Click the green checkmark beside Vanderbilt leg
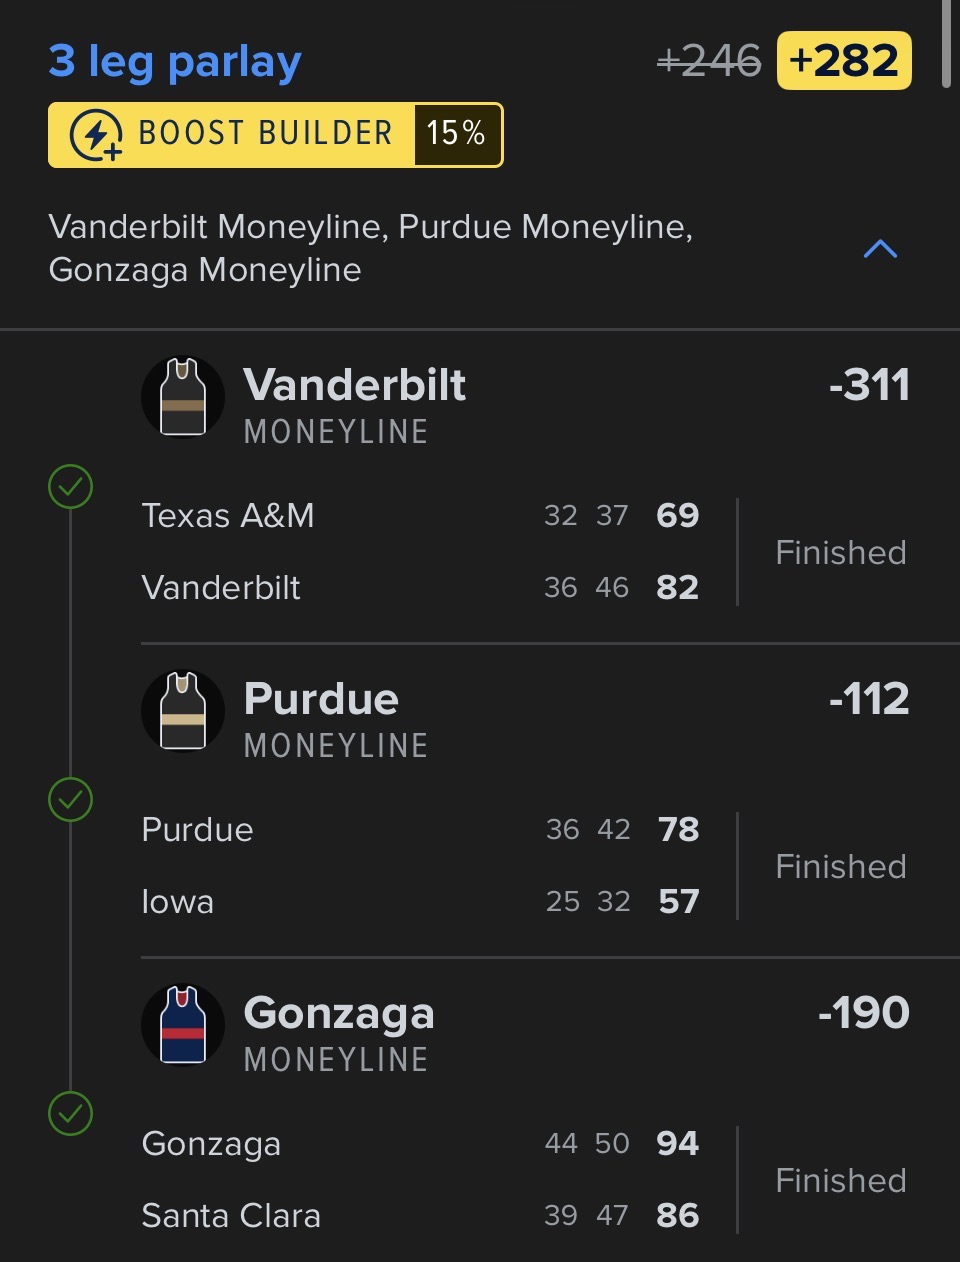 71,487
